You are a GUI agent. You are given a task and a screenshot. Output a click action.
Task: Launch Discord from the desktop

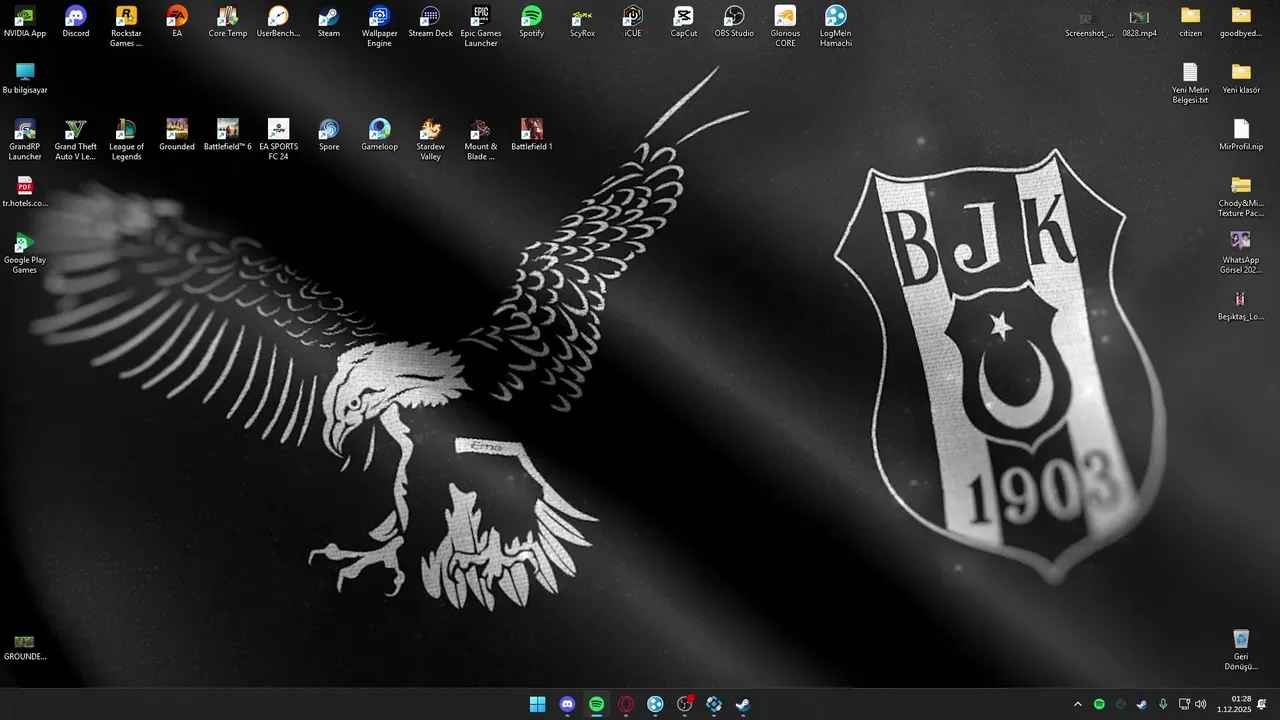[76, 22]
